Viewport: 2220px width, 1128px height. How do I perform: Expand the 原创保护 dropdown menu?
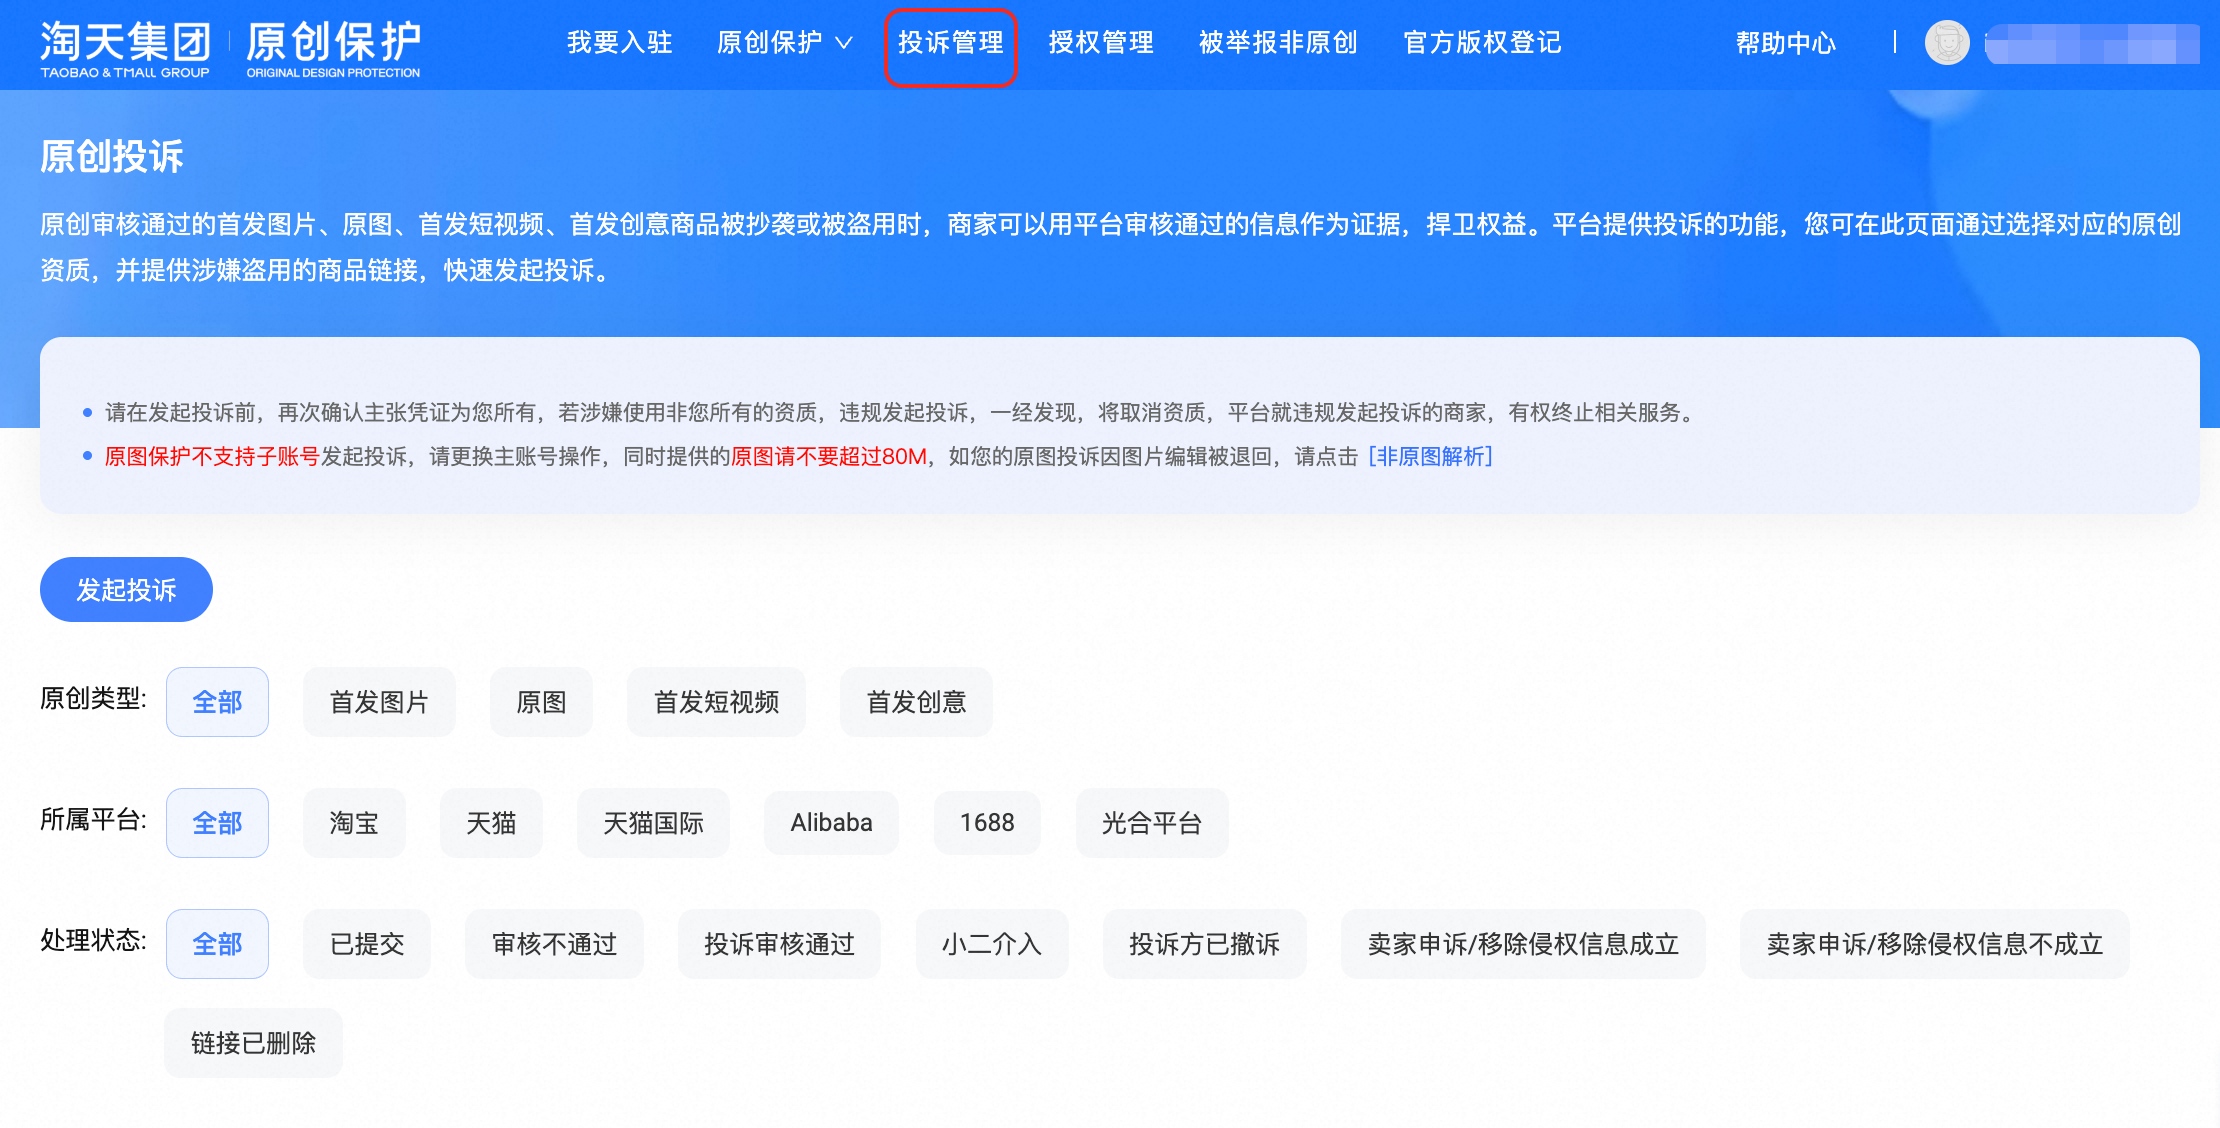tap(785, 43)
